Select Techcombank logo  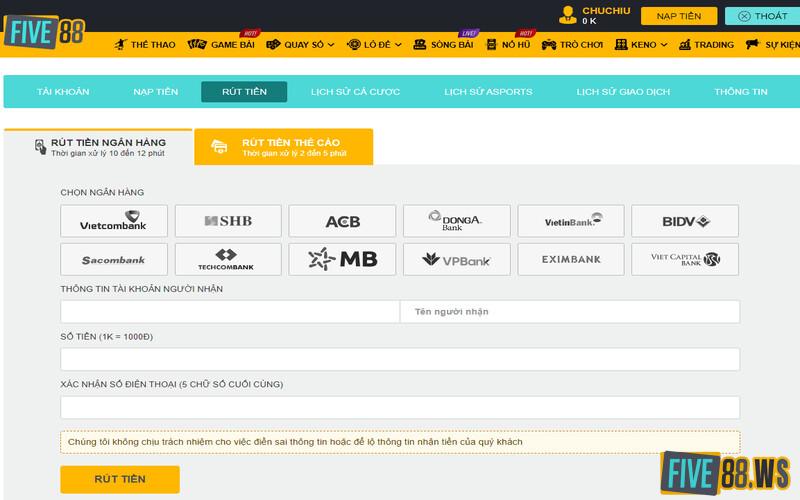(228, 259)
